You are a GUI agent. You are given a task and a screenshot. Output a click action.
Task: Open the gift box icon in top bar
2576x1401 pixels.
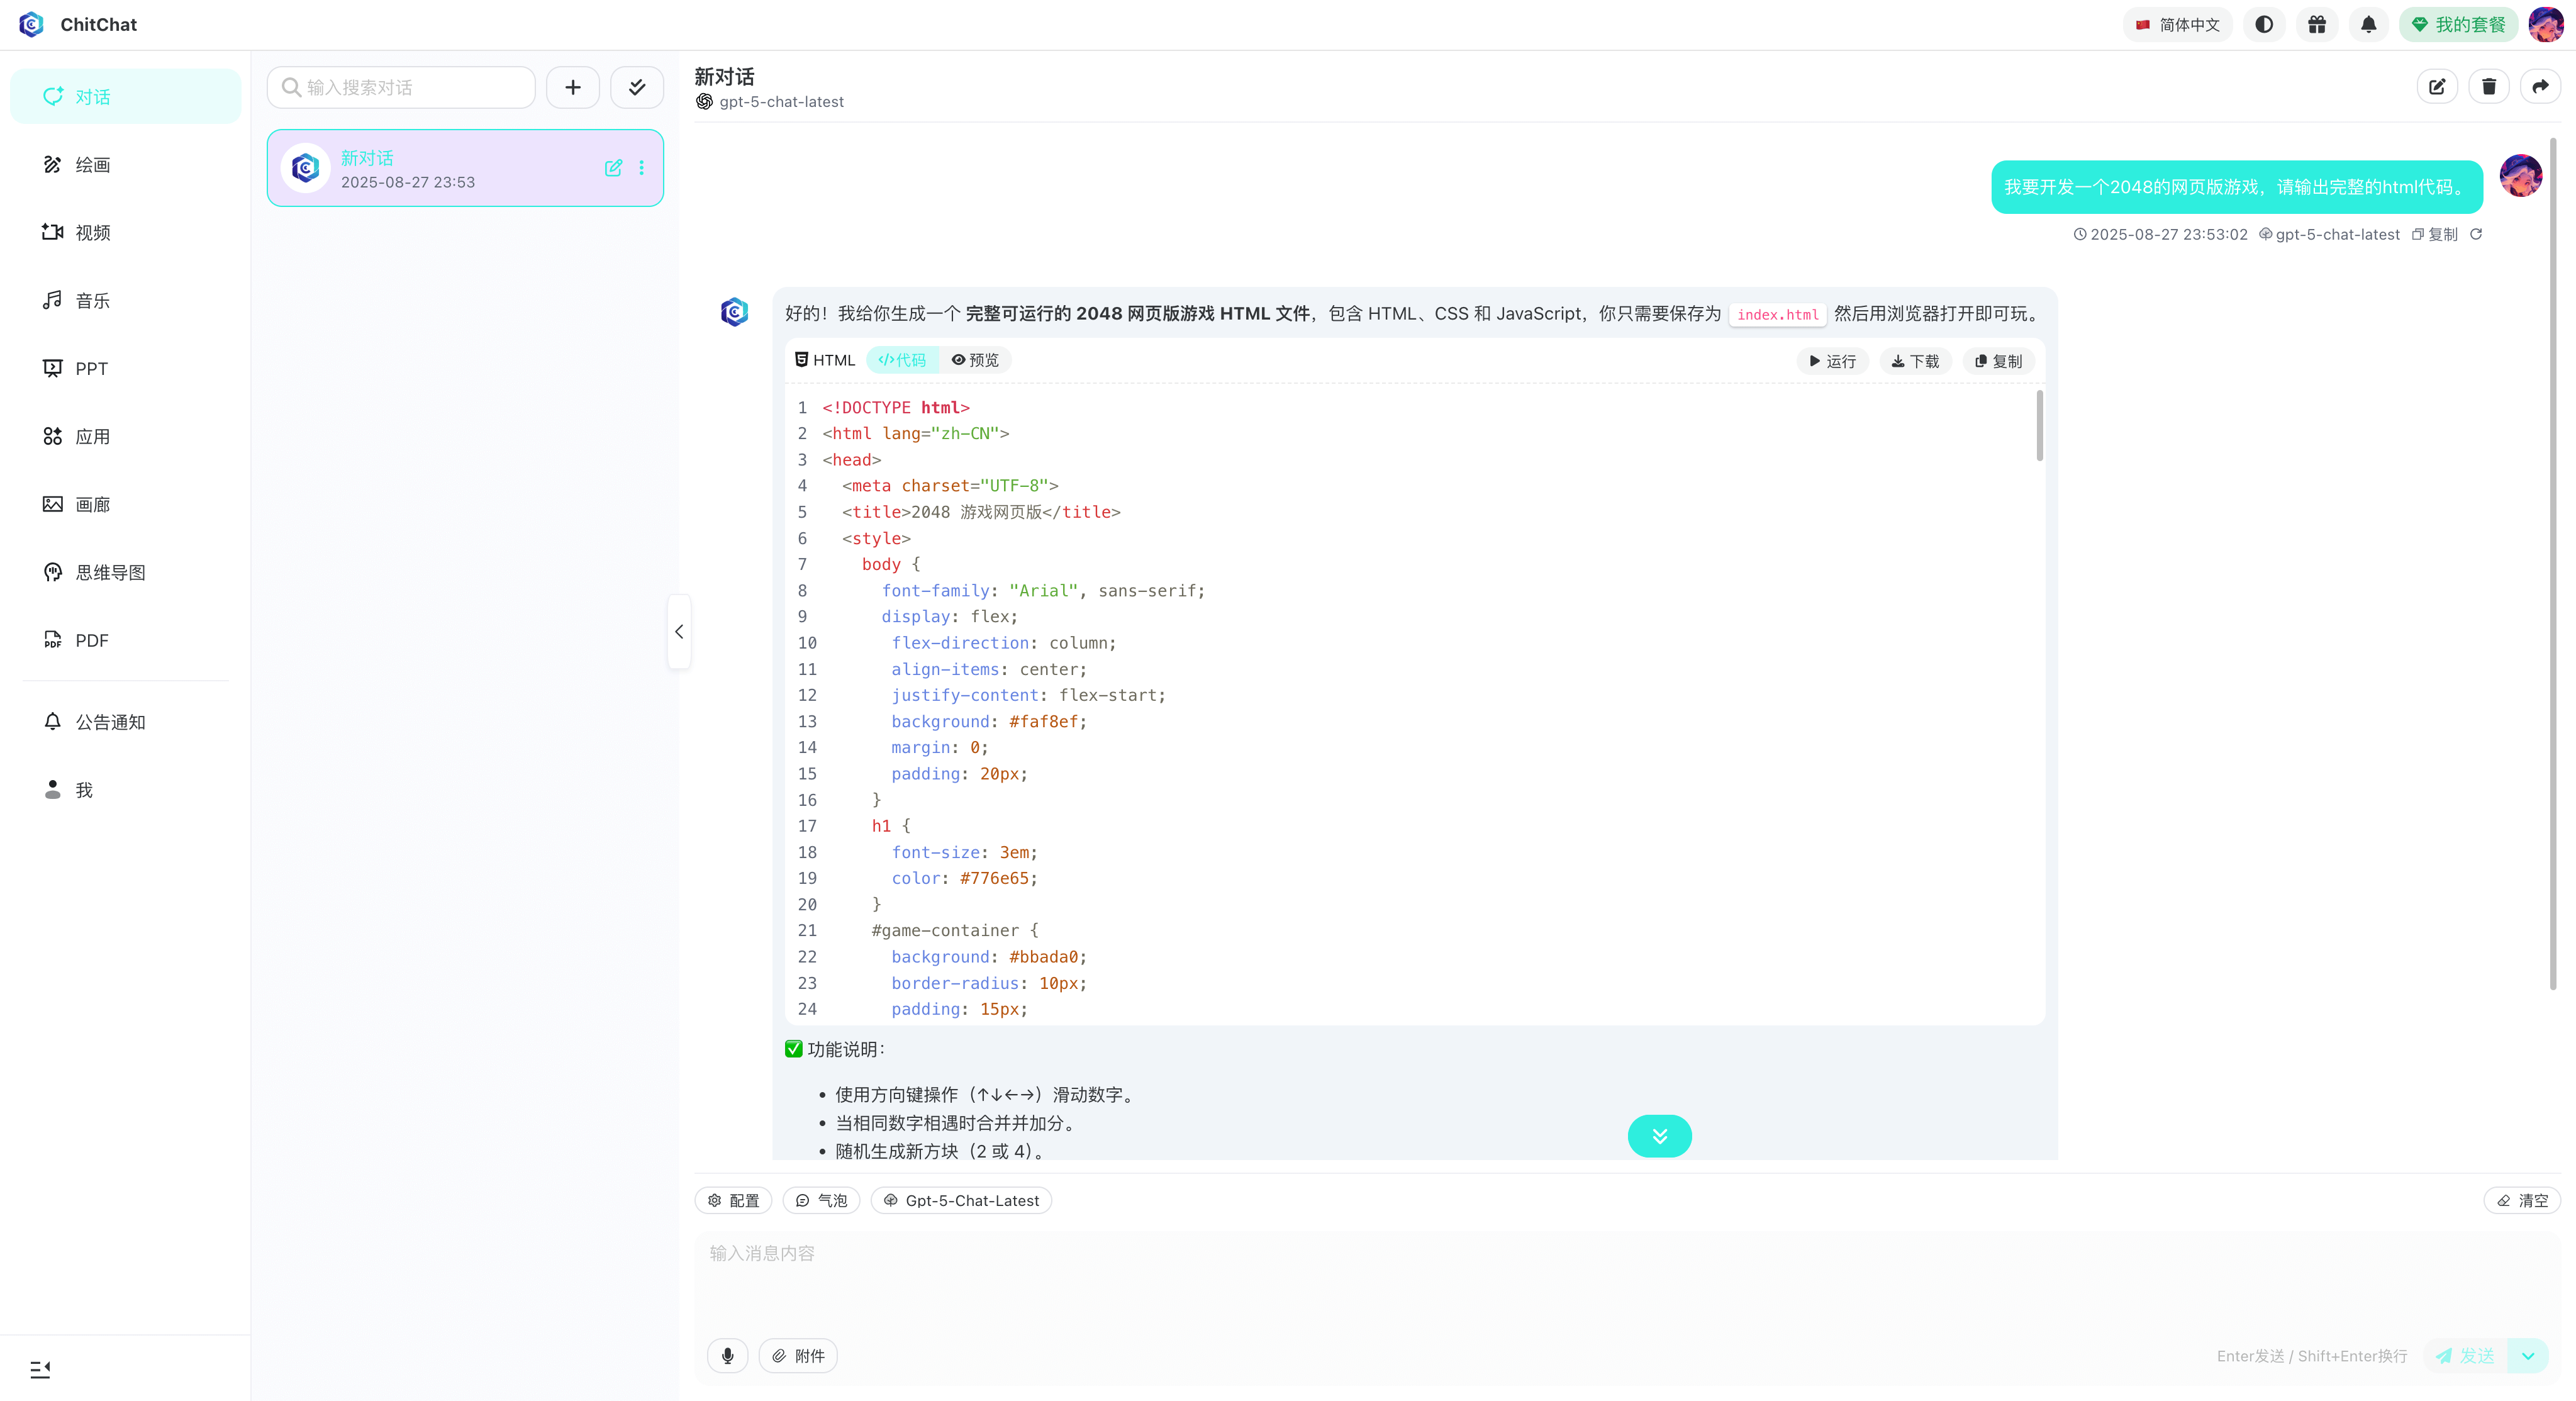tap(2317, 25)
